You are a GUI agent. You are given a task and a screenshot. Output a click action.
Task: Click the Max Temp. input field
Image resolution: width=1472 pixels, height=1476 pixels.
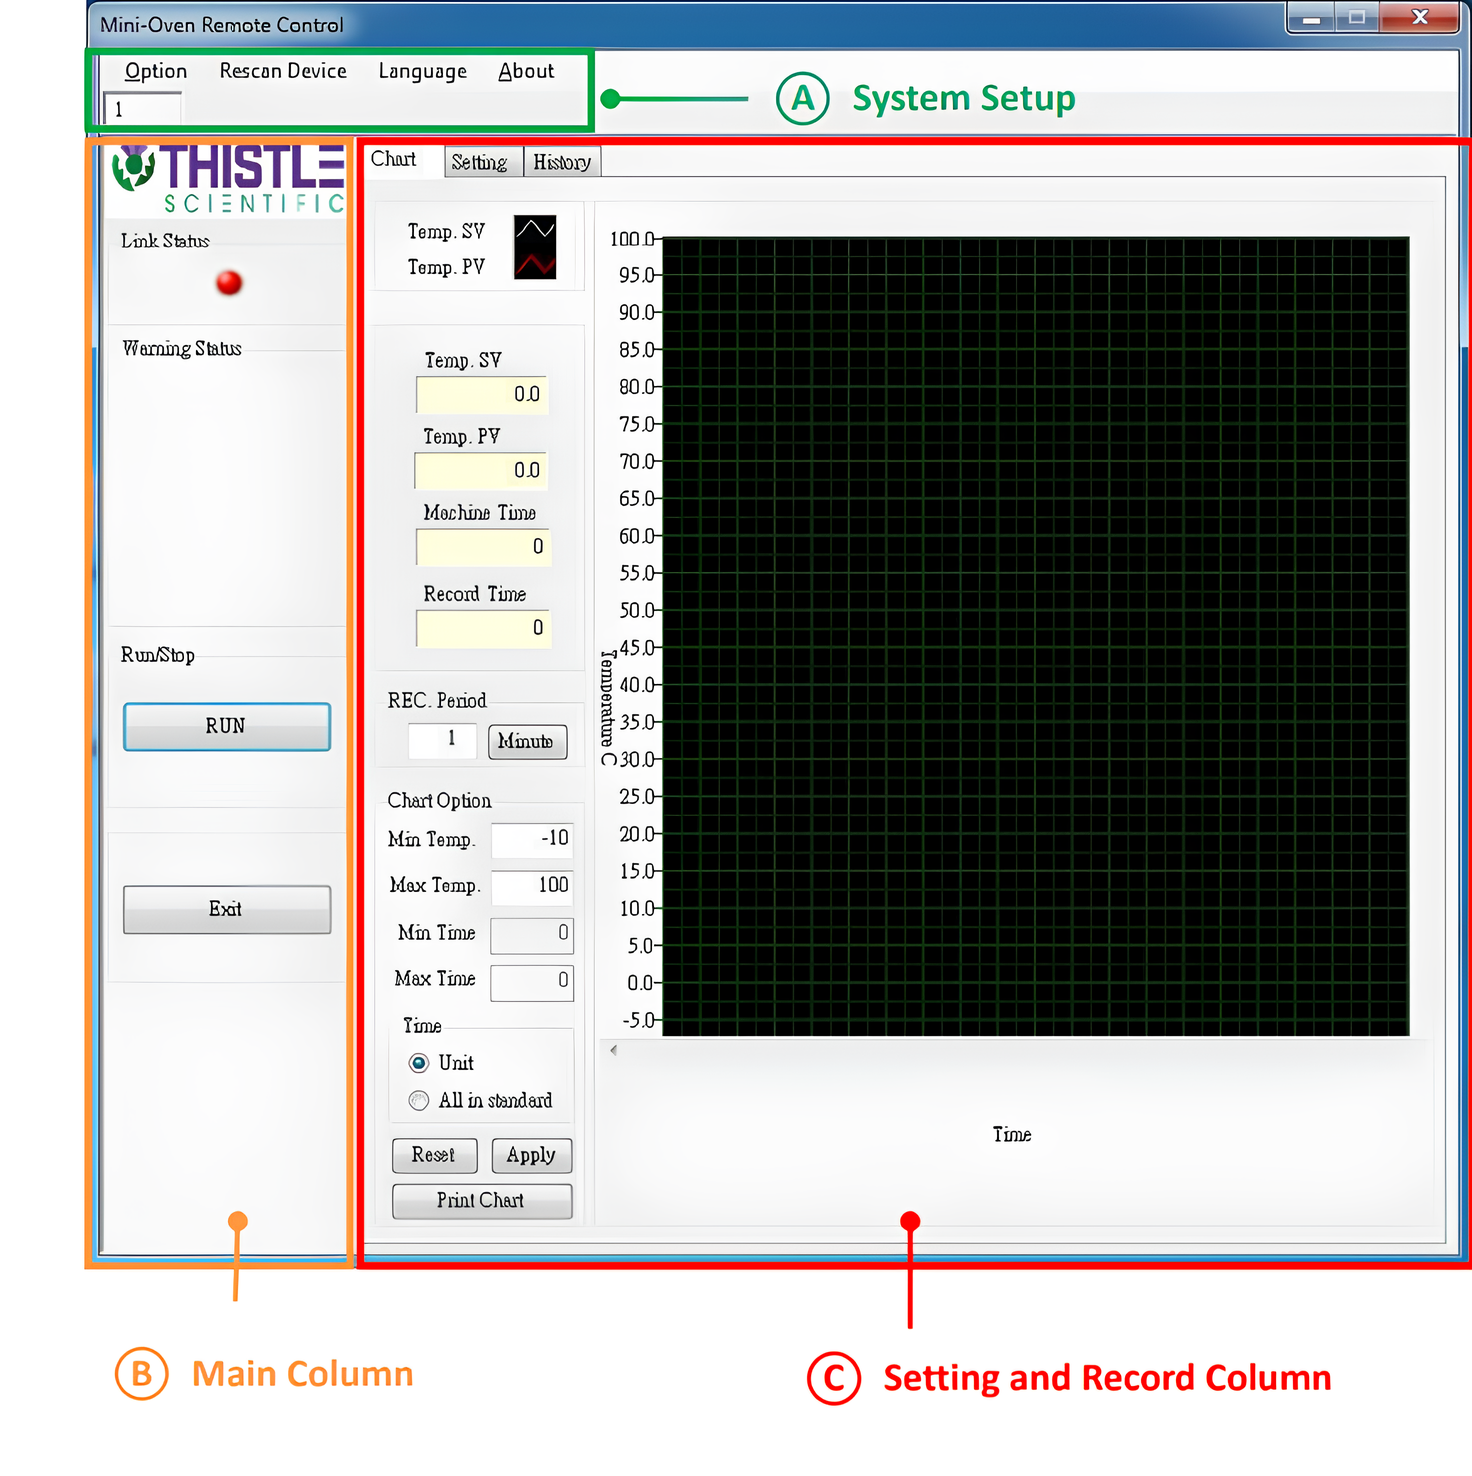pyautogui.click(x=532, y=886)
